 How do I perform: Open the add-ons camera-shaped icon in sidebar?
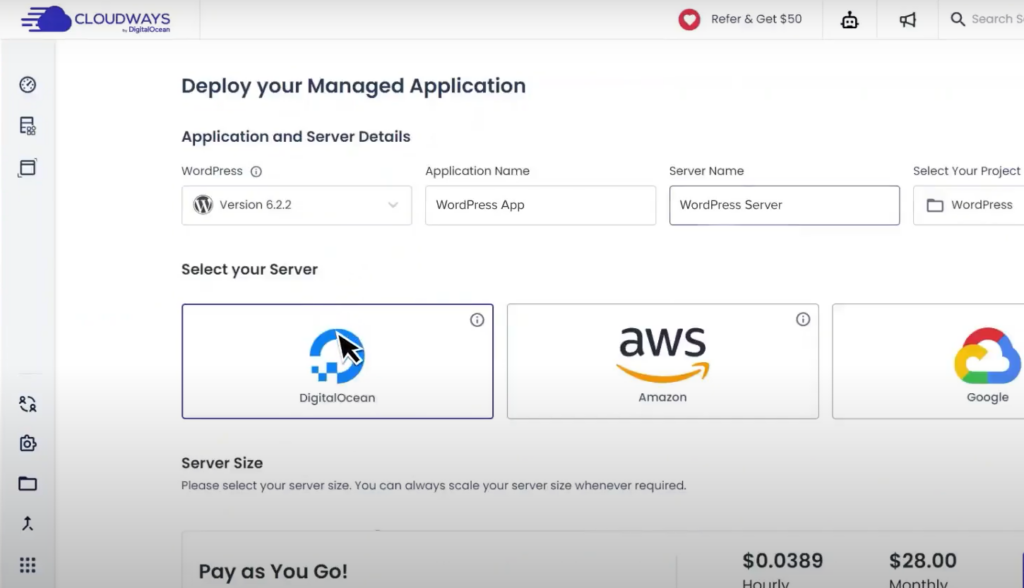tap(27, 443)
